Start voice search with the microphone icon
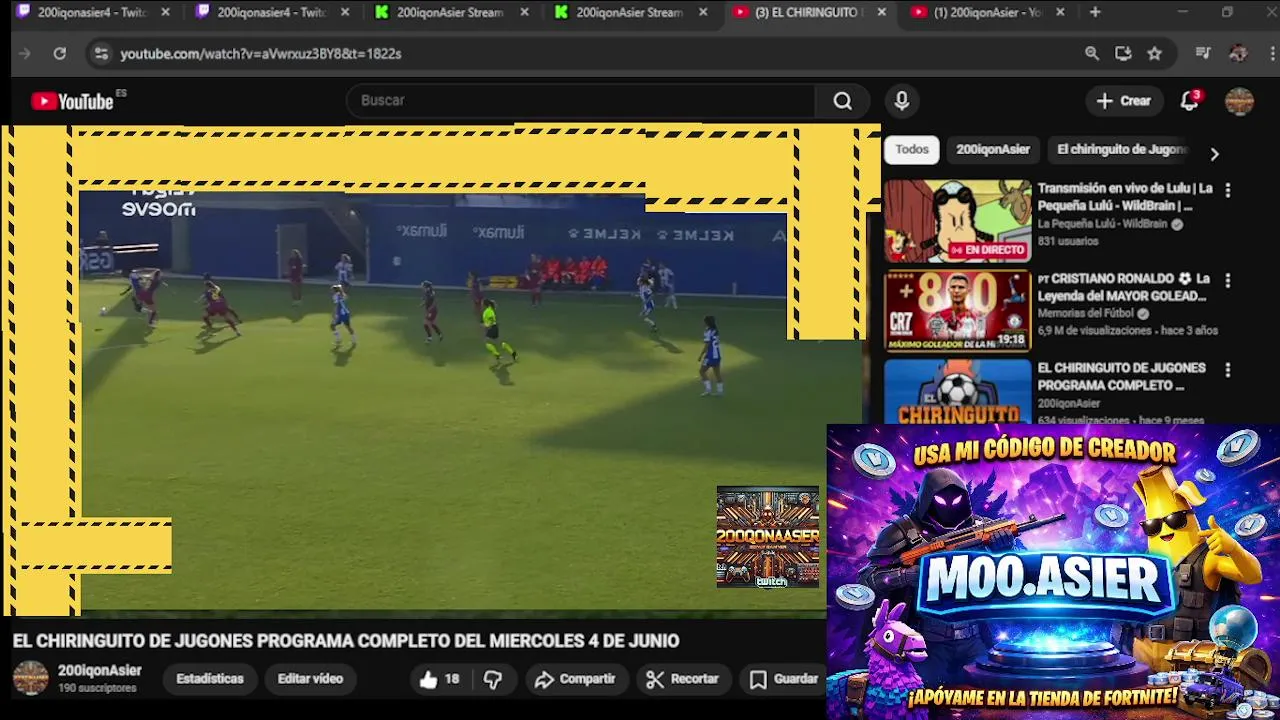Image resolution: width=1280 pixels, height=720 pixels. pyautogui.click(x=901, y=101)
